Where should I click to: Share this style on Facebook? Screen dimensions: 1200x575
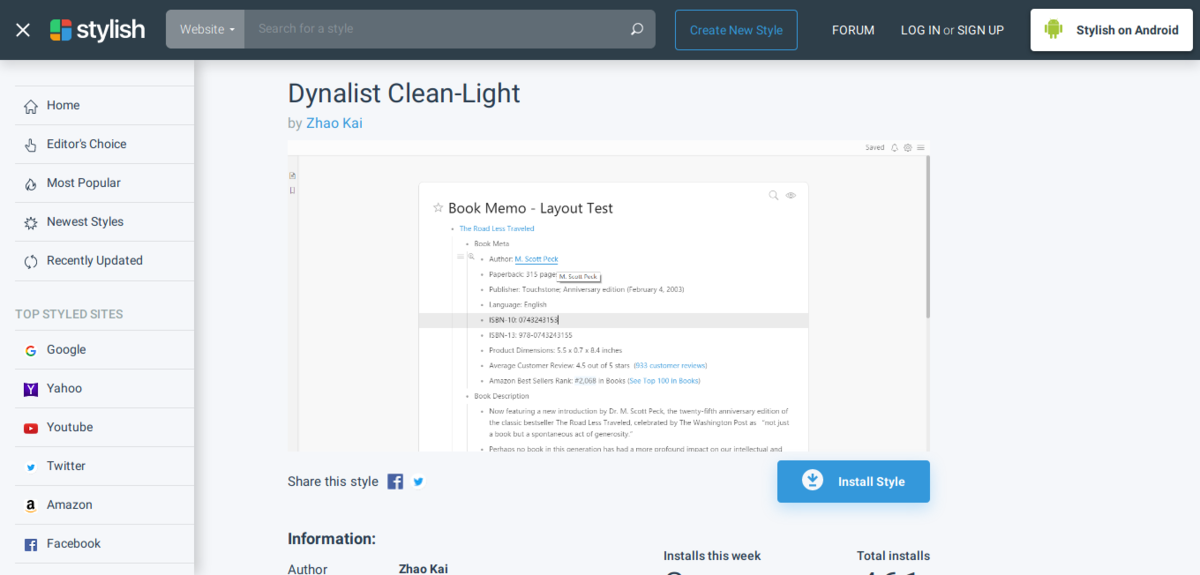pos(395,481)
